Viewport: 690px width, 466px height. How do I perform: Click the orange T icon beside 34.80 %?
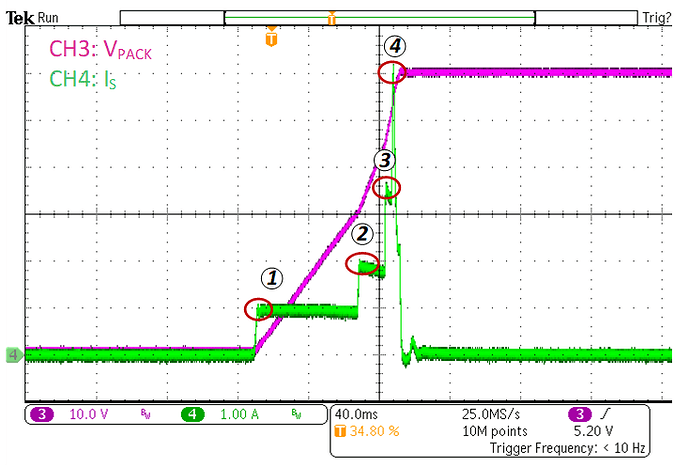click(x=340, y=431)
